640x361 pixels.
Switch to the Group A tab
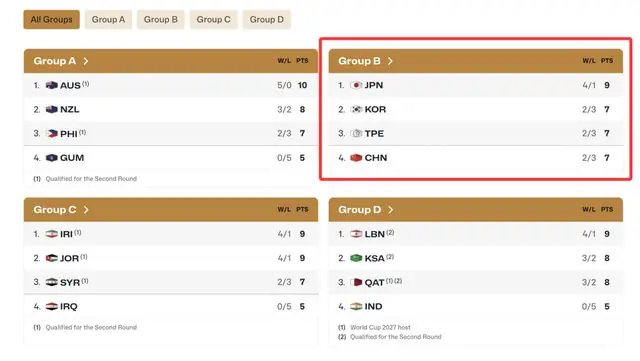(x=108, y=20)
